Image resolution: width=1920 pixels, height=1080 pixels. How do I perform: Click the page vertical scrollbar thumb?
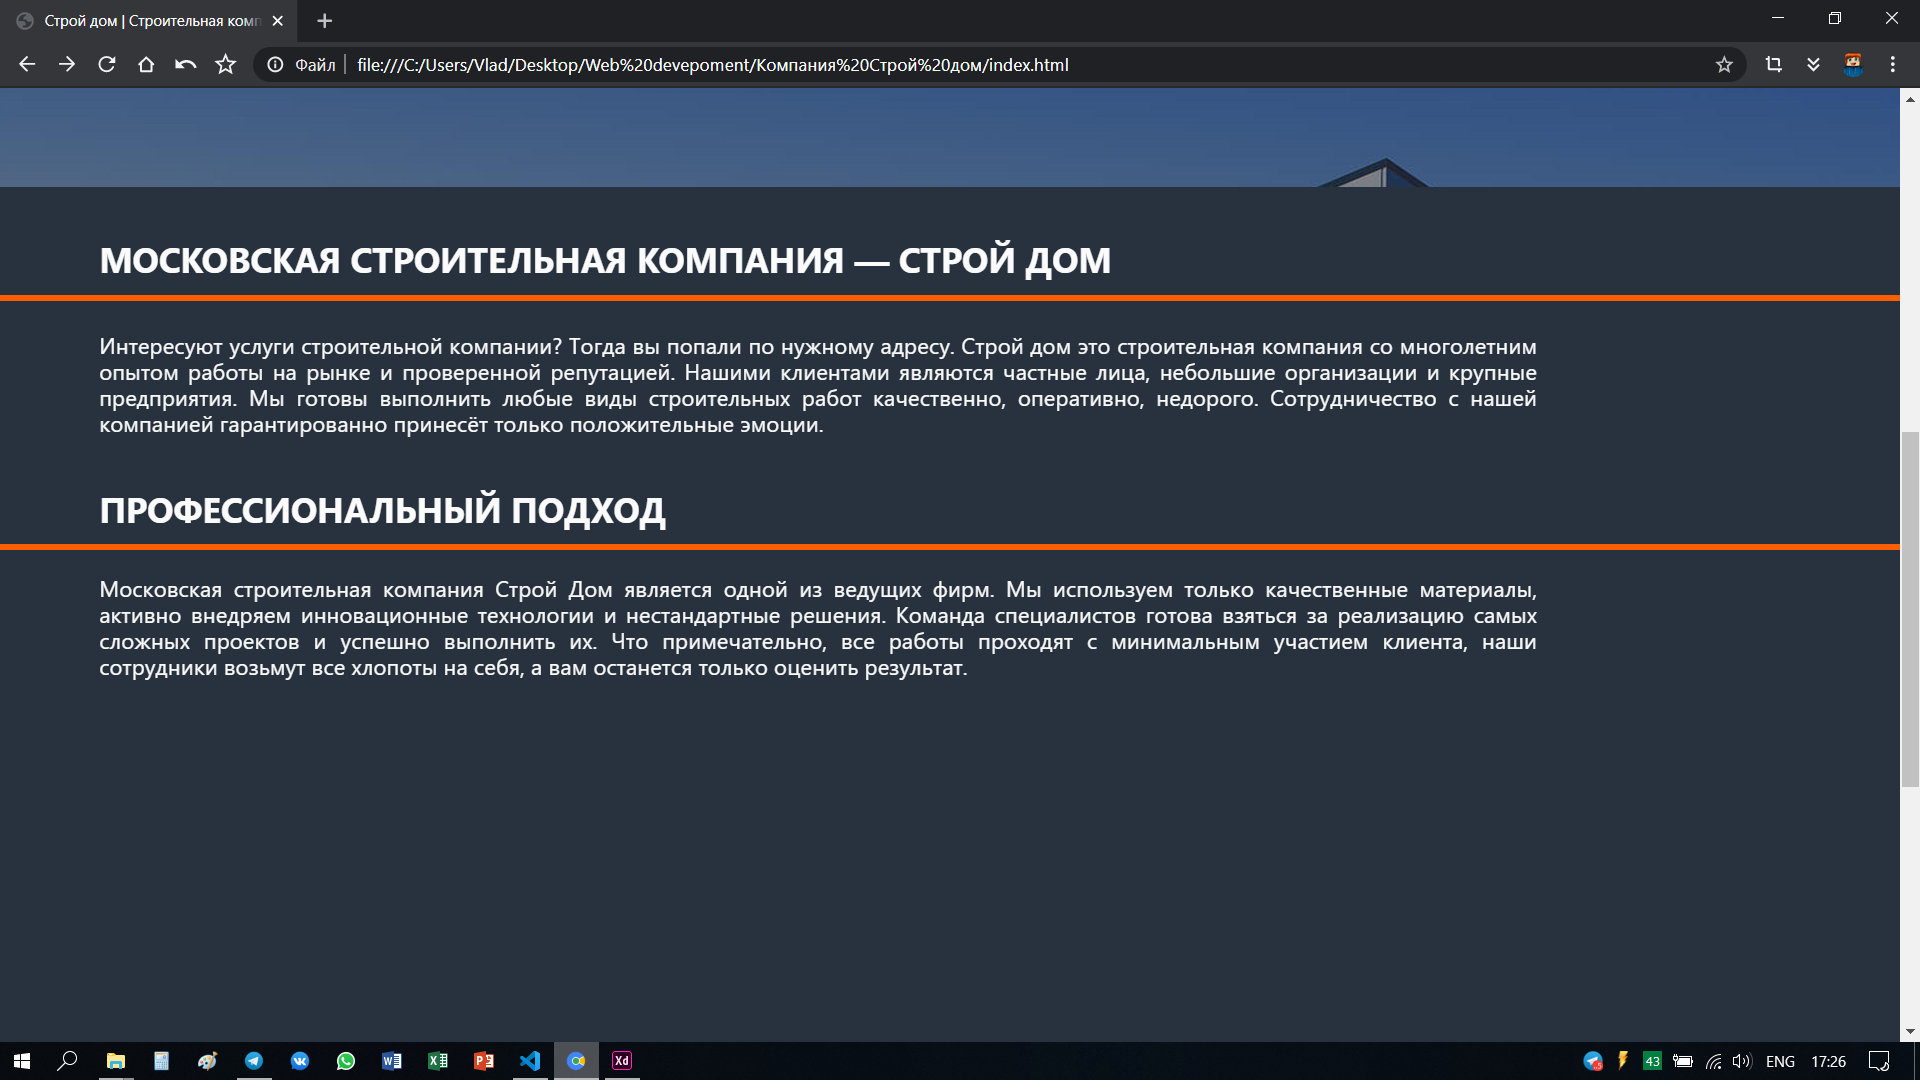(1910, 609)
